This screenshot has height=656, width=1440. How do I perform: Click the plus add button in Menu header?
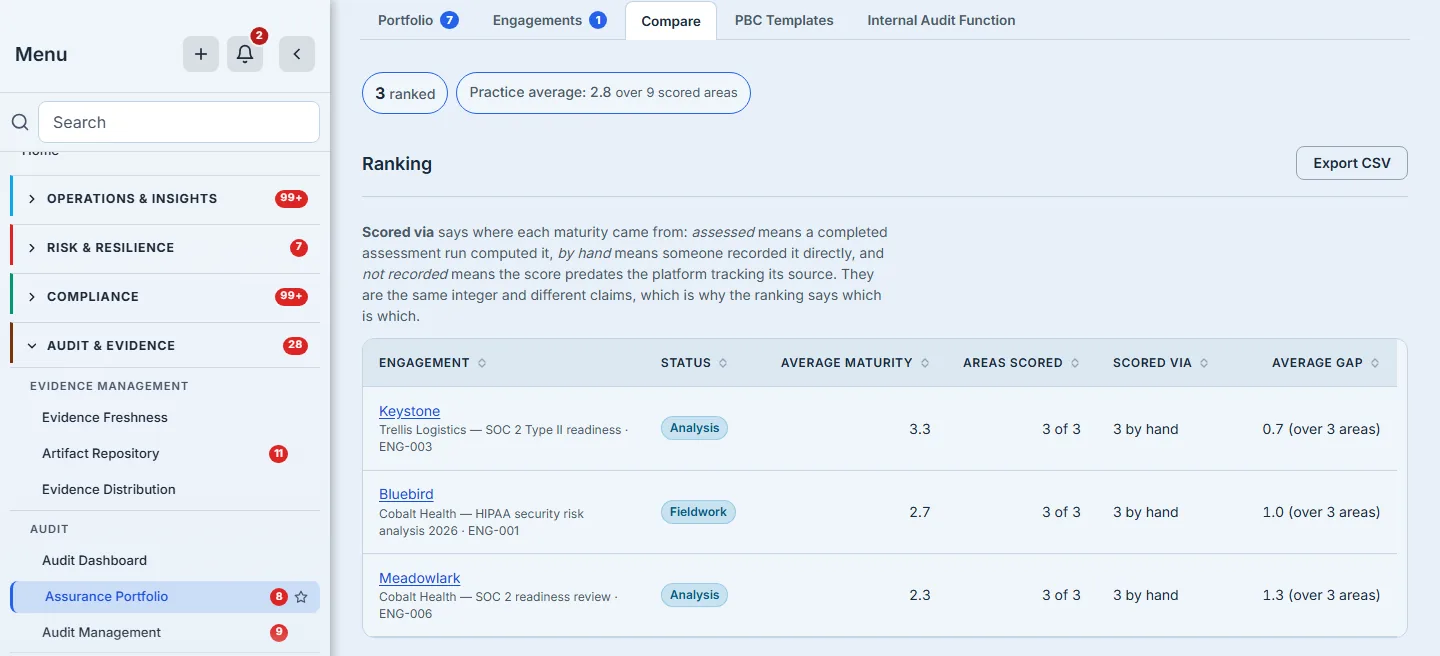(201, 54)
